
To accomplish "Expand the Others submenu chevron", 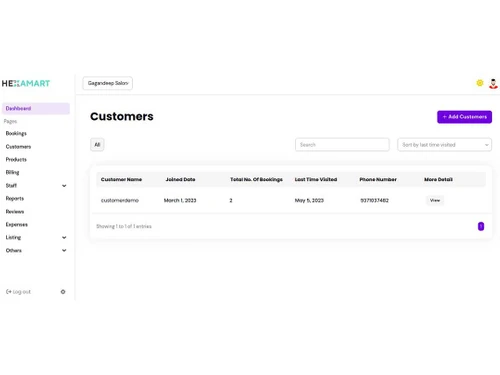I will click(64, 250).
